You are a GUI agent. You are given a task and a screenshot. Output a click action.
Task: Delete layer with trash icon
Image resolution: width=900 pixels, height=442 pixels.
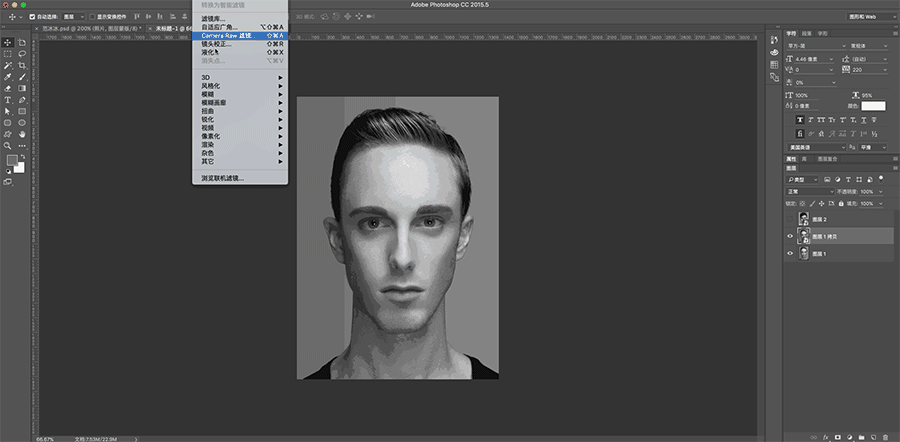(x=885, y=437)
